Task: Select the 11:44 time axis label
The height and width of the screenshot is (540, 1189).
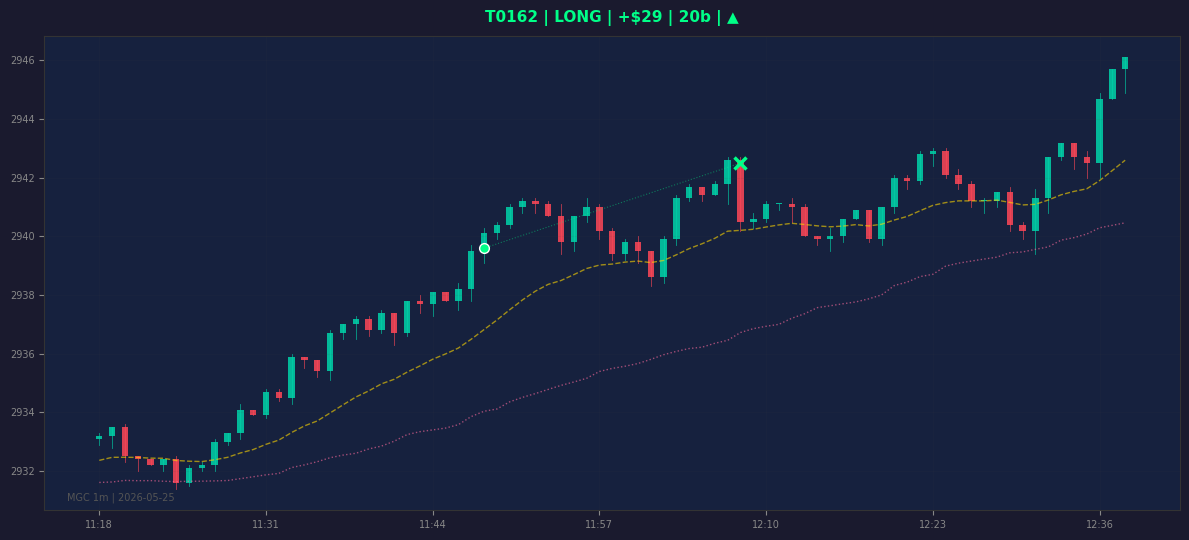Action: (432, 524)
